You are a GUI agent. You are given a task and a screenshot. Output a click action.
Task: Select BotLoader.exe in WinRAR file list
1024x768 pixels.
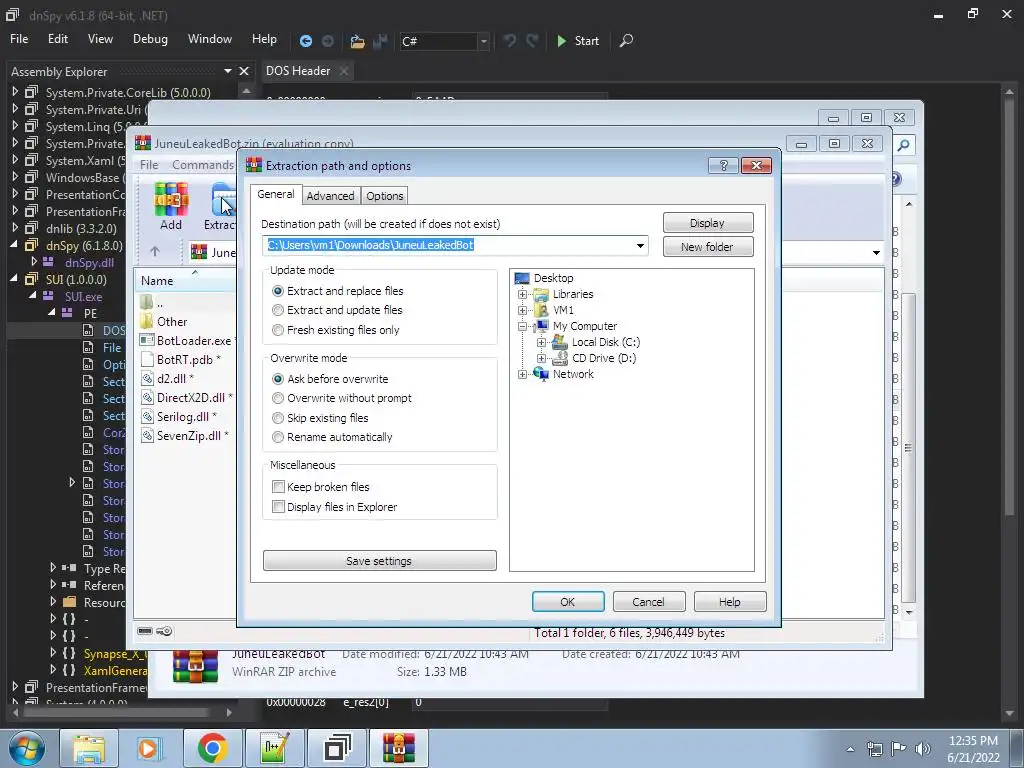(193, 341)
